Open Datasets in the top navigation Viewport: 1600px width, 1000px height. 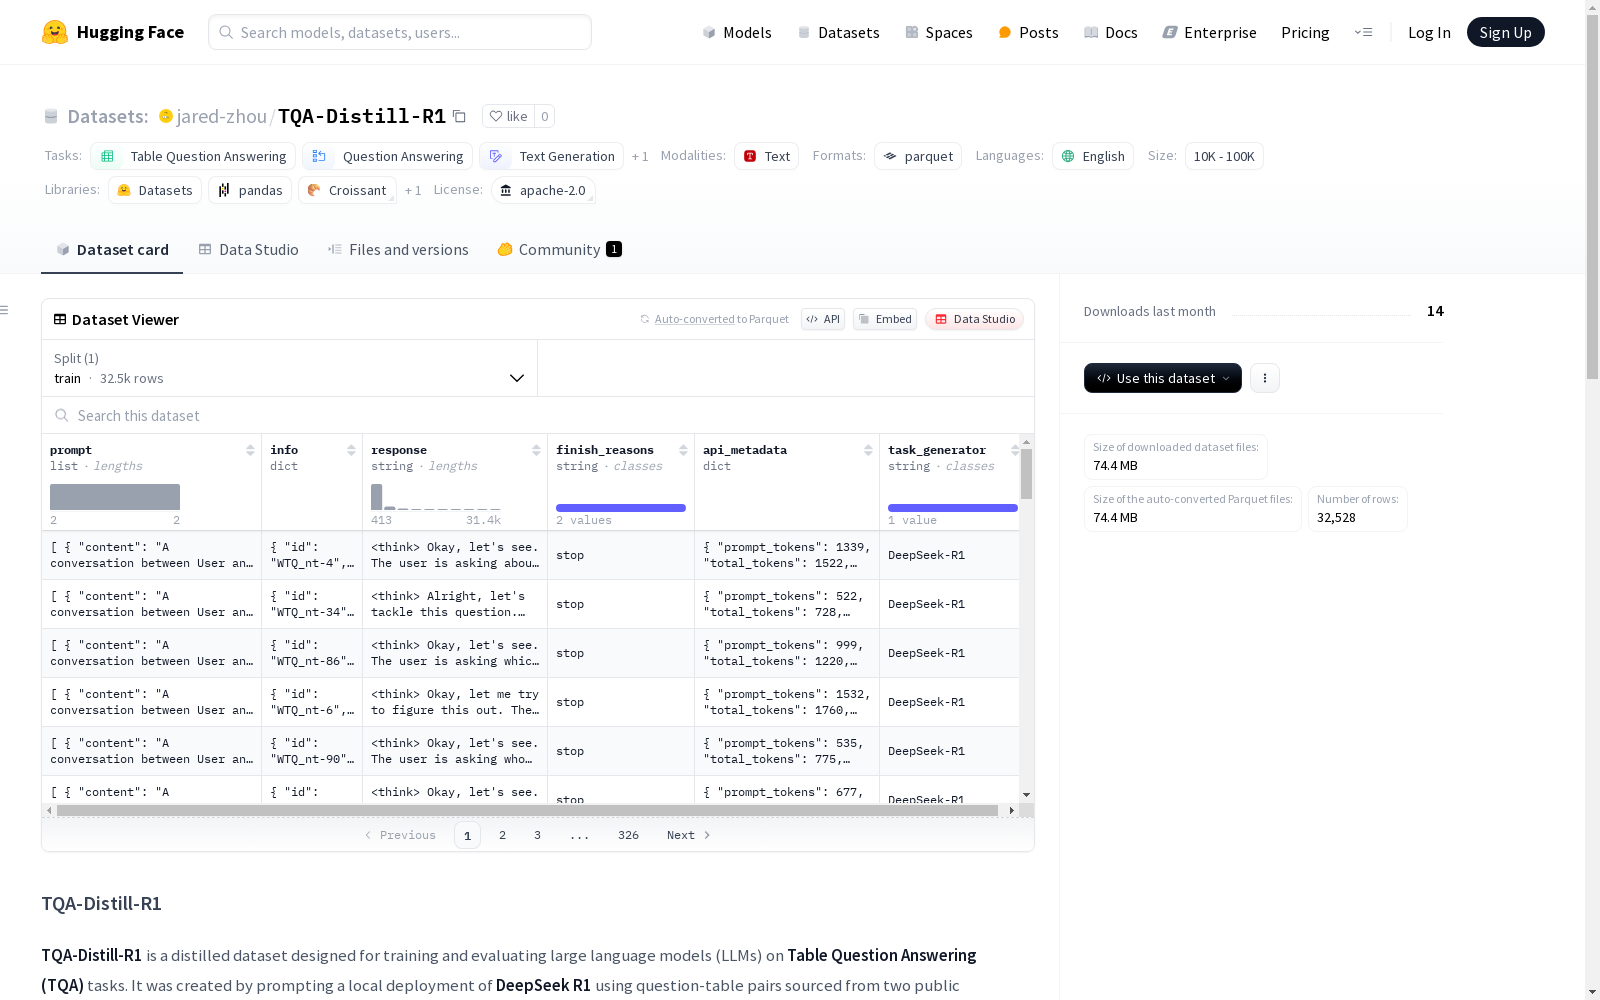click(x=838, y=32)
